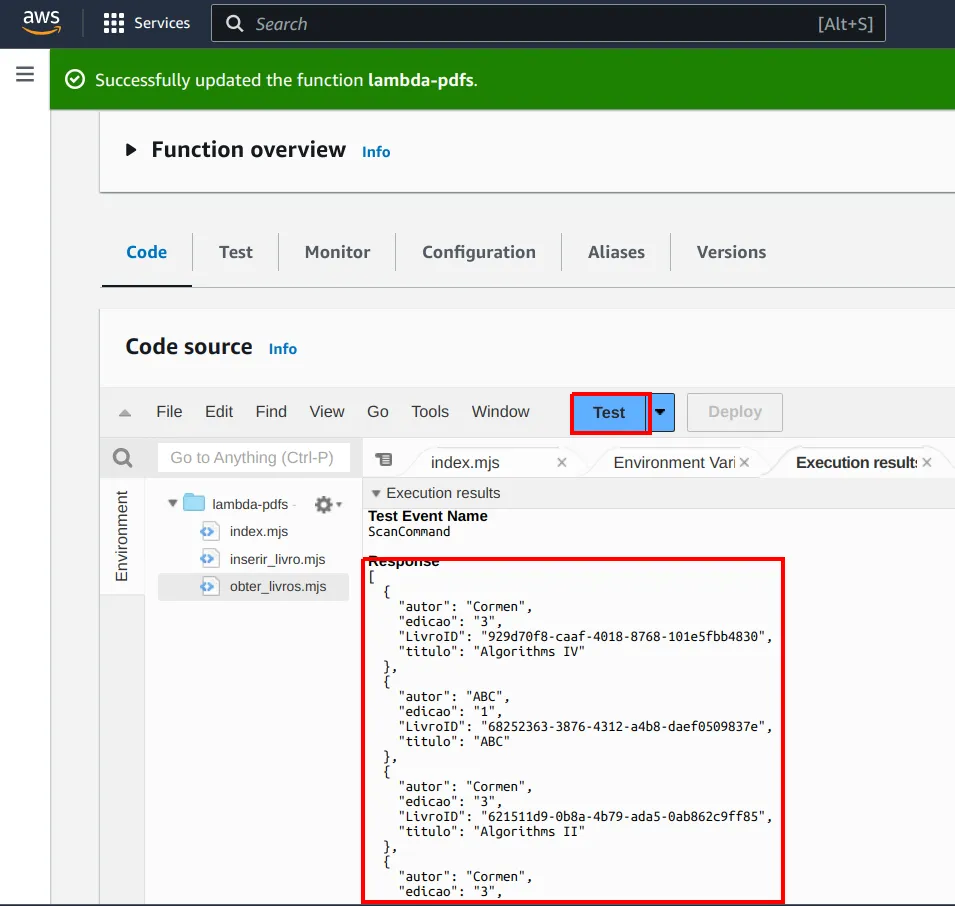Select index.mjs in the file tree
This screenshot has height=906, width=955.
(259, 532)
